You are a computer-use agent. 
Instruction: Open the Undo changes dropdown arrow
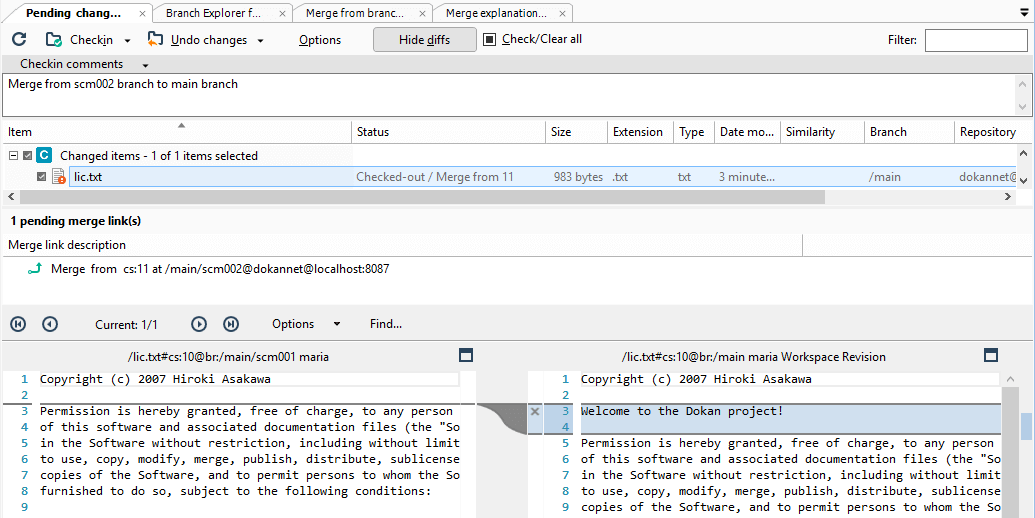tap(260, 40)
